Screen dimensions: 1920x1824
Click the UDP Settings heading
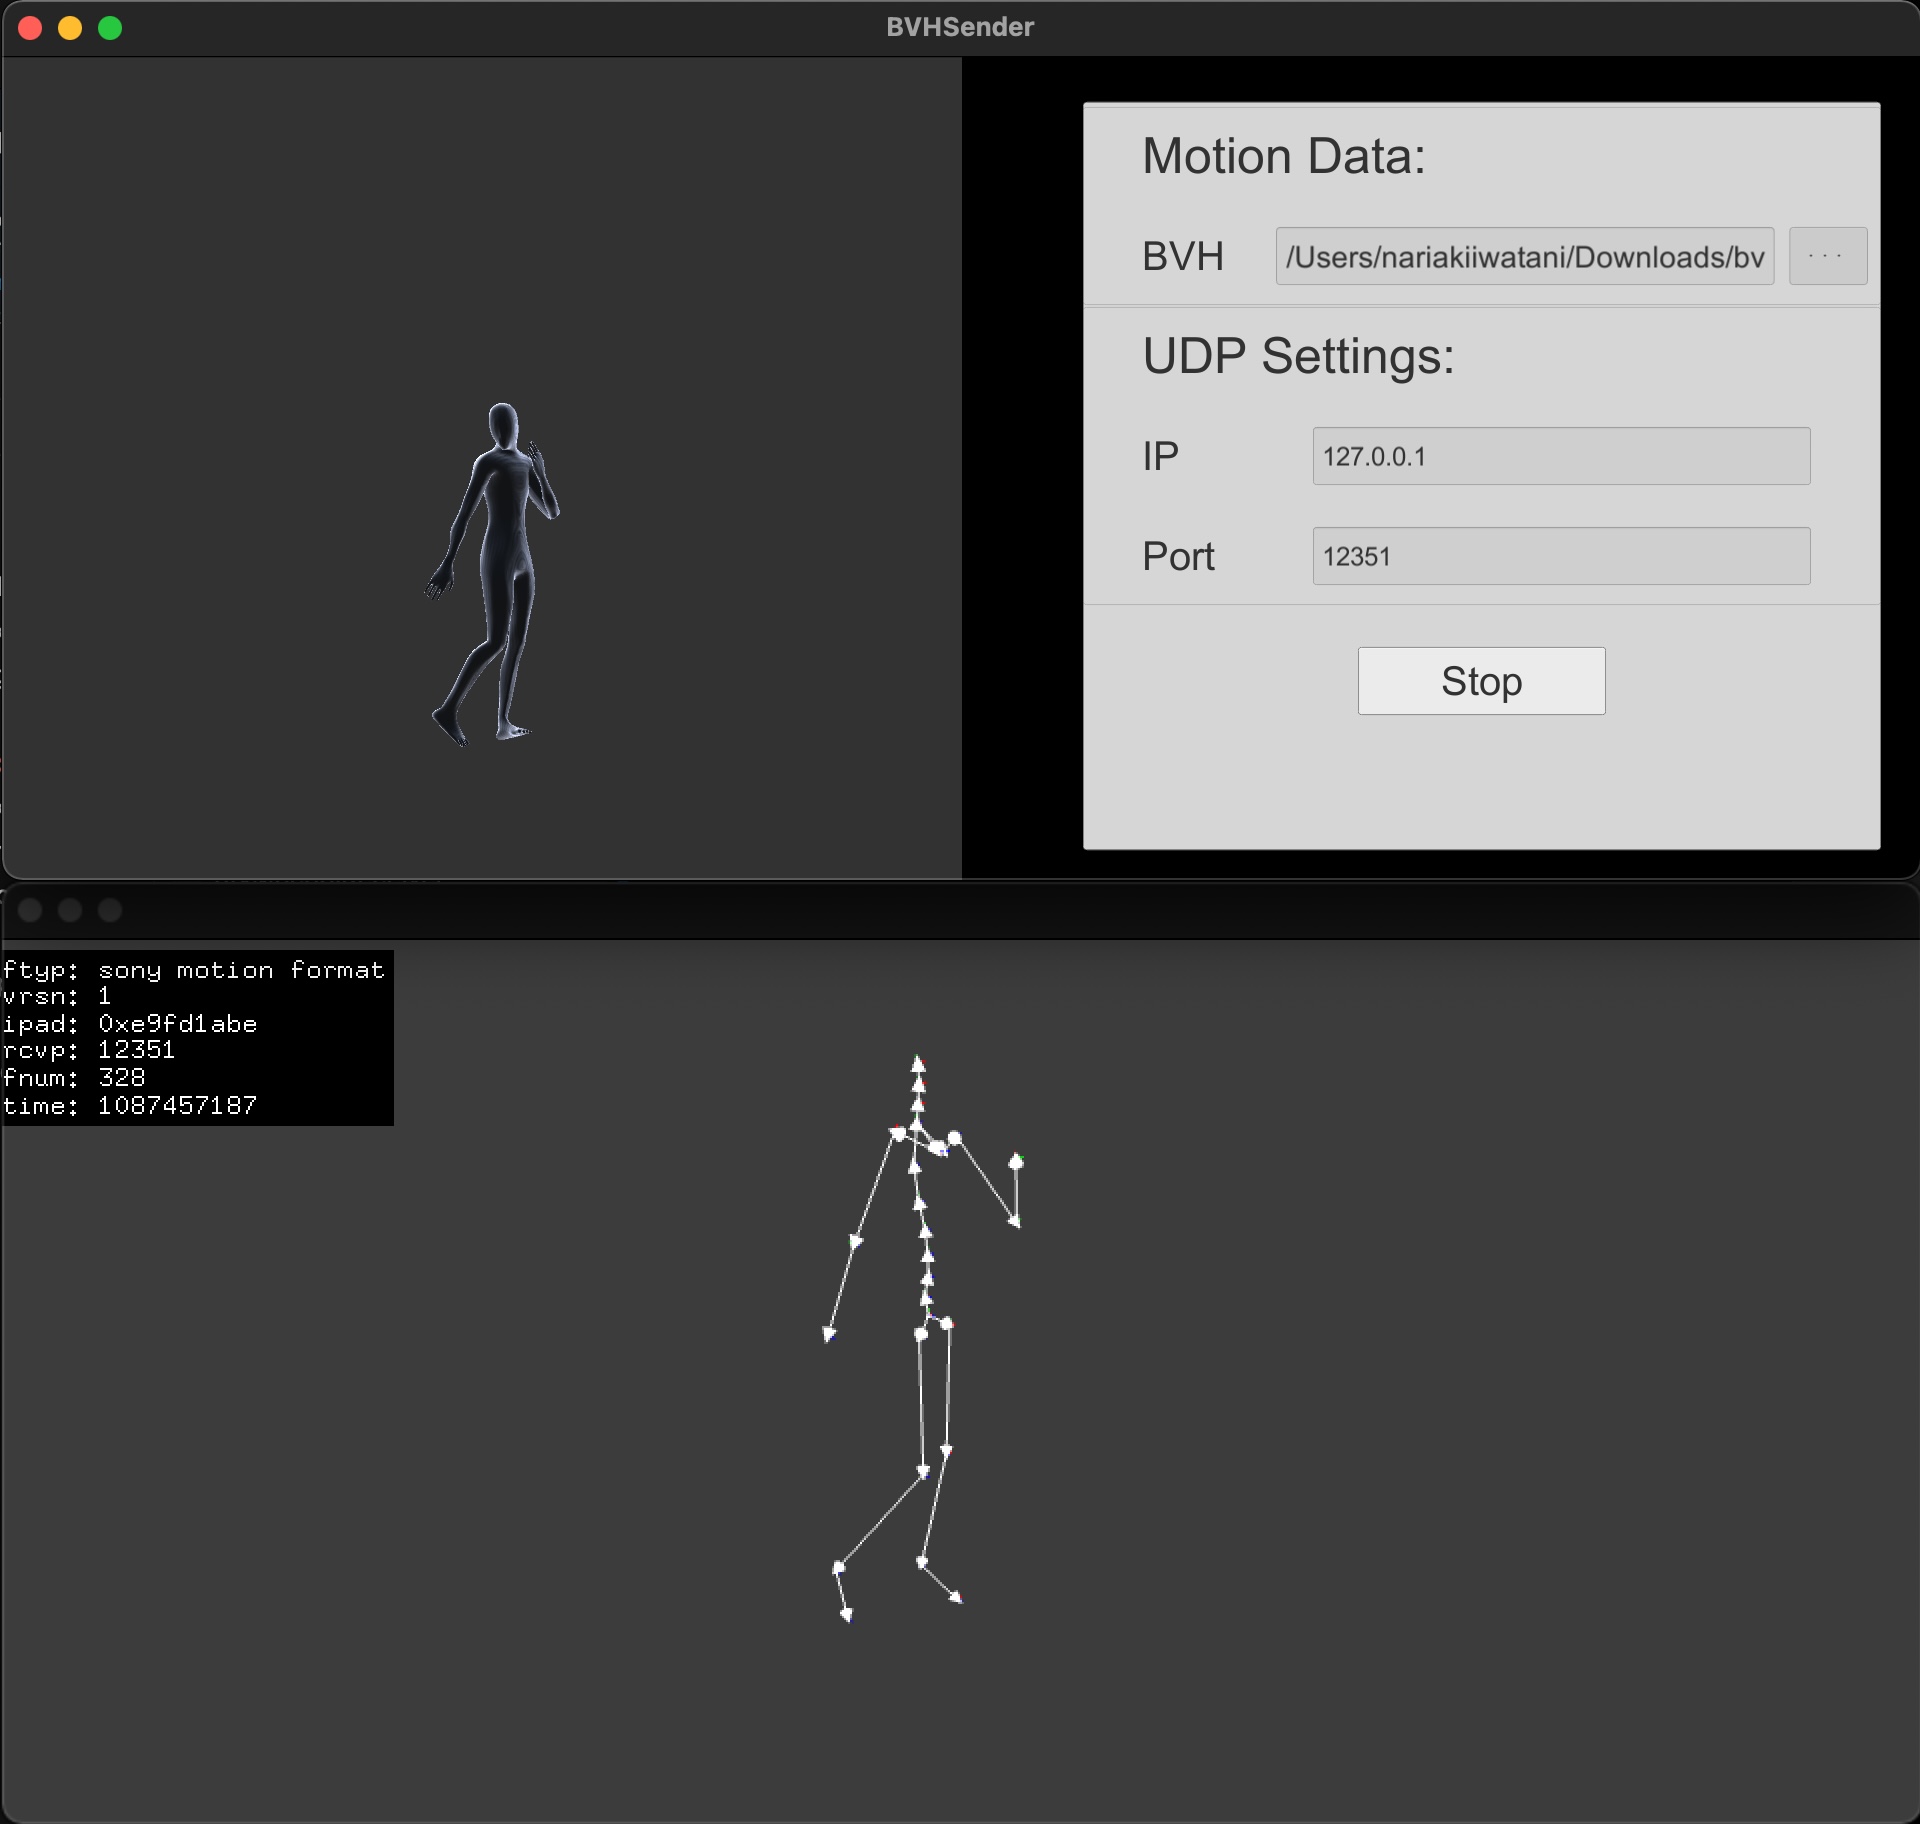[1298, 356]
